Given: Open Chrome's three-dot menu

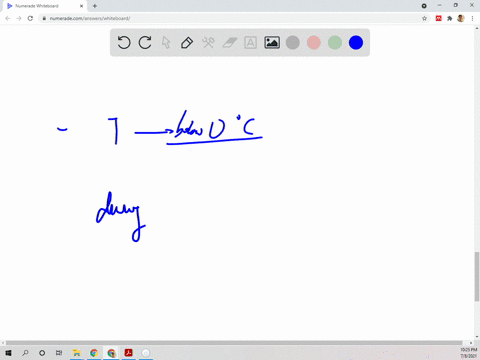Looking at the screenshot, I should click(472, 18).
